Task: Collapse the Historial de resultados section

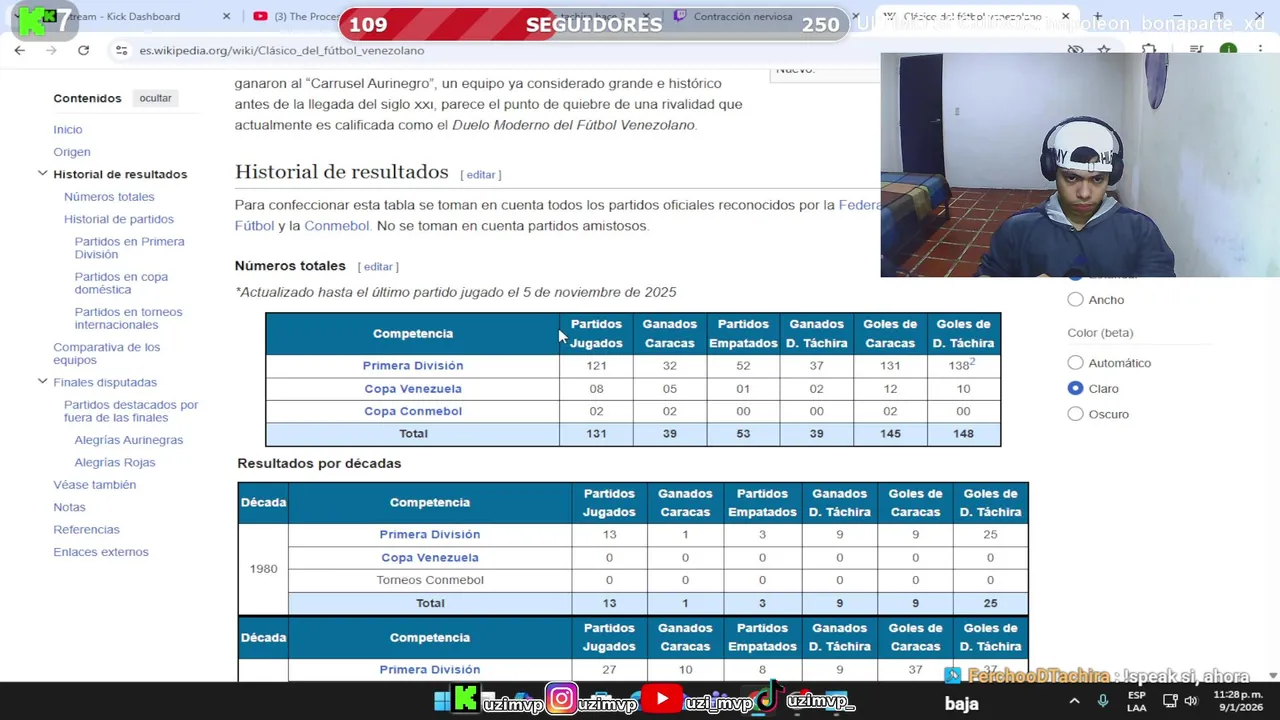Action: pos(42,174)
